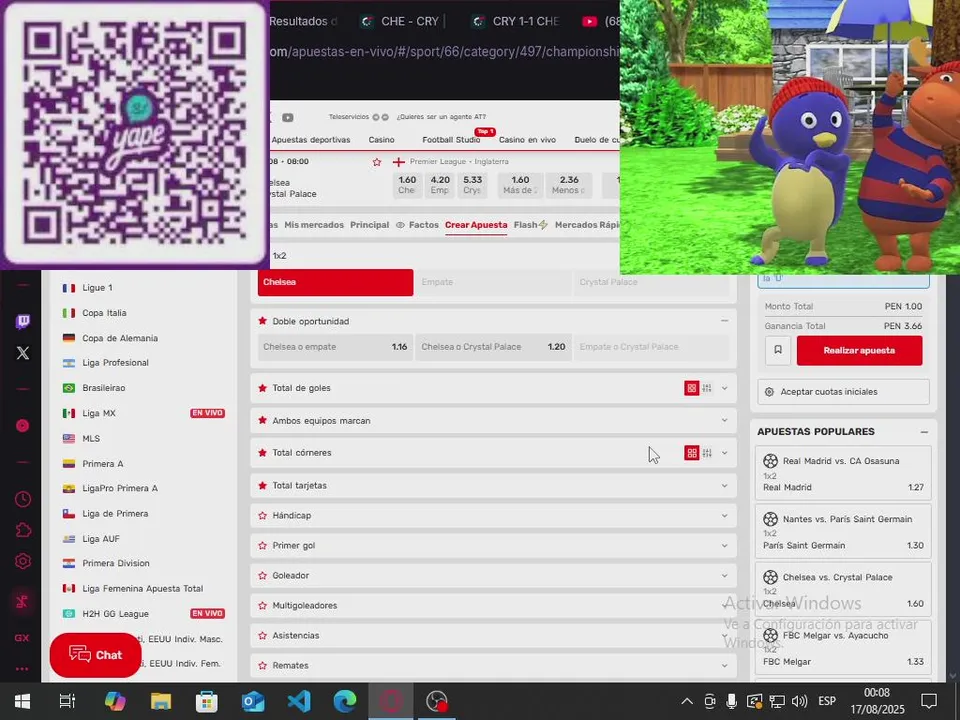Open History clock icon in Opera sidebar
This screenshot has height=720, width=960.
pyautogui.click(x=23, y=499)
